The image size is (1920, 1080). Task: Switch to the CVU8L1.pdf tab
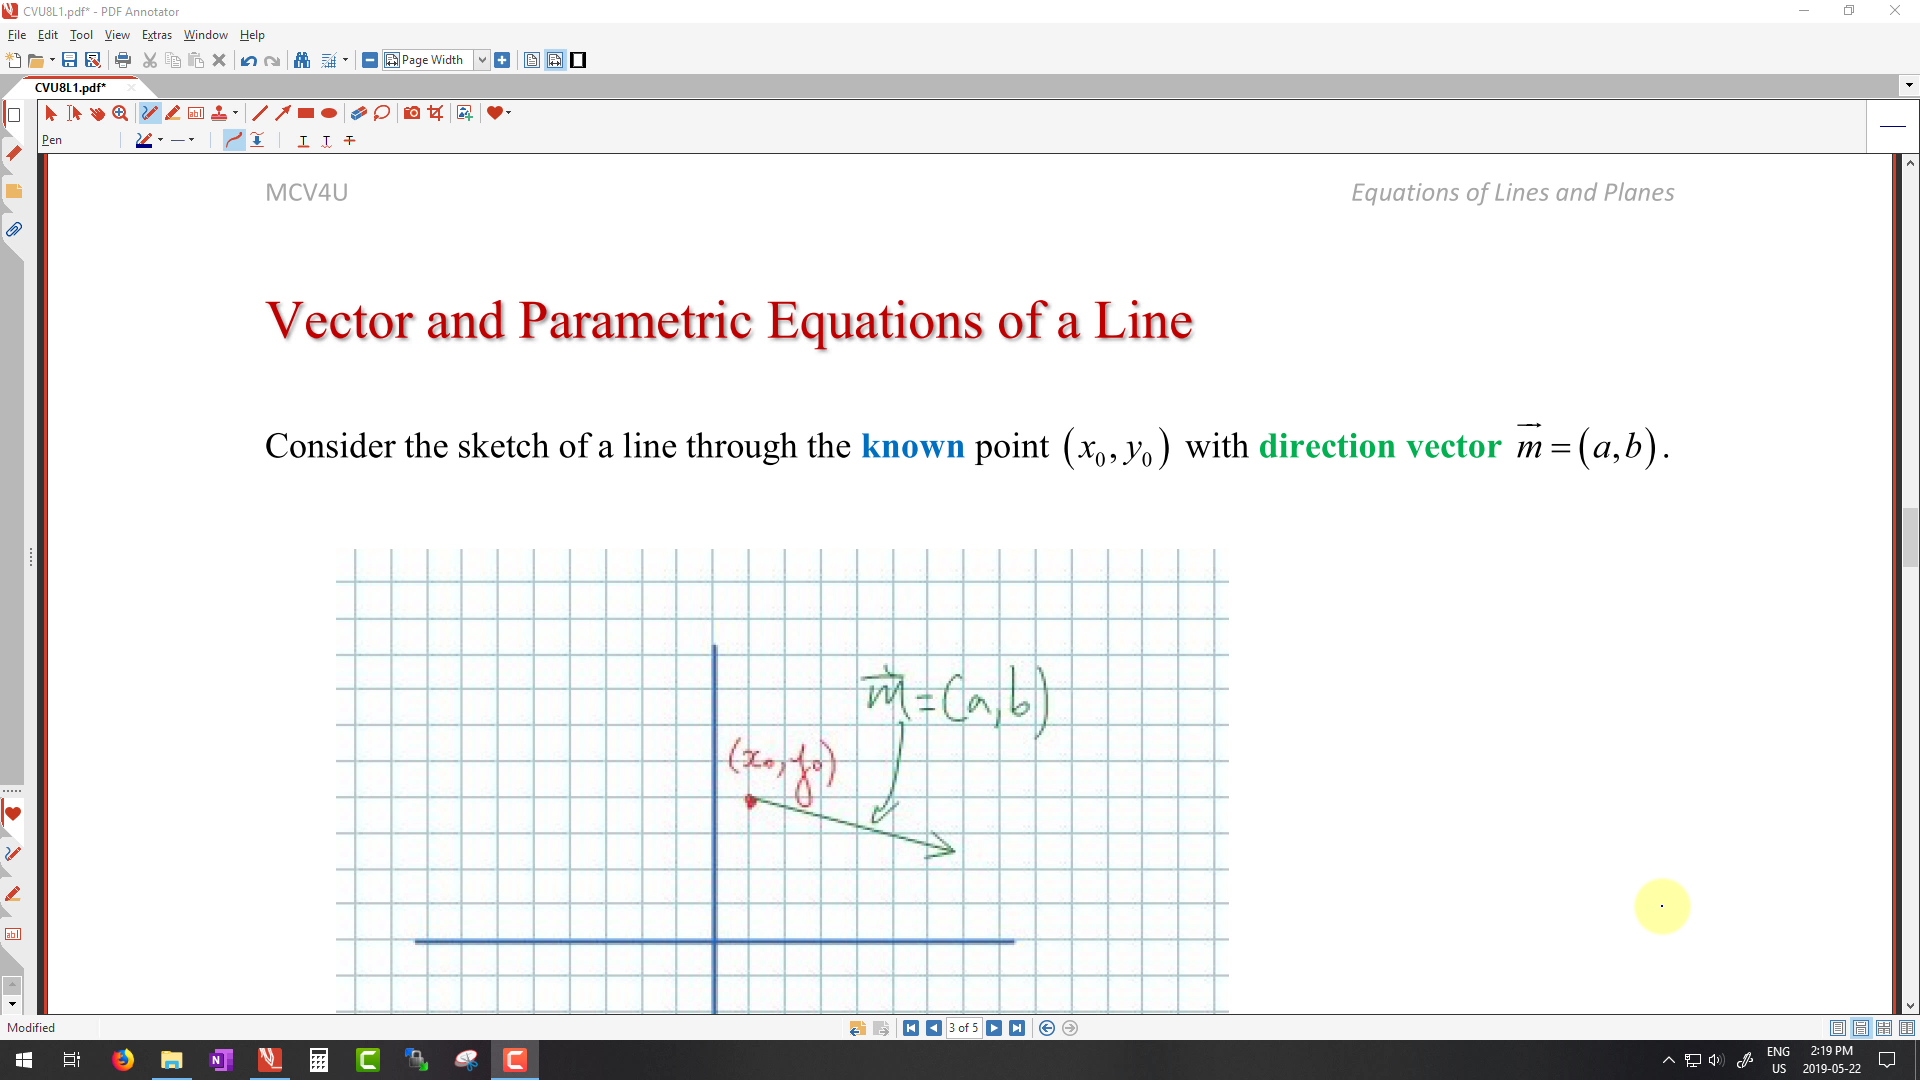(70, 87)
